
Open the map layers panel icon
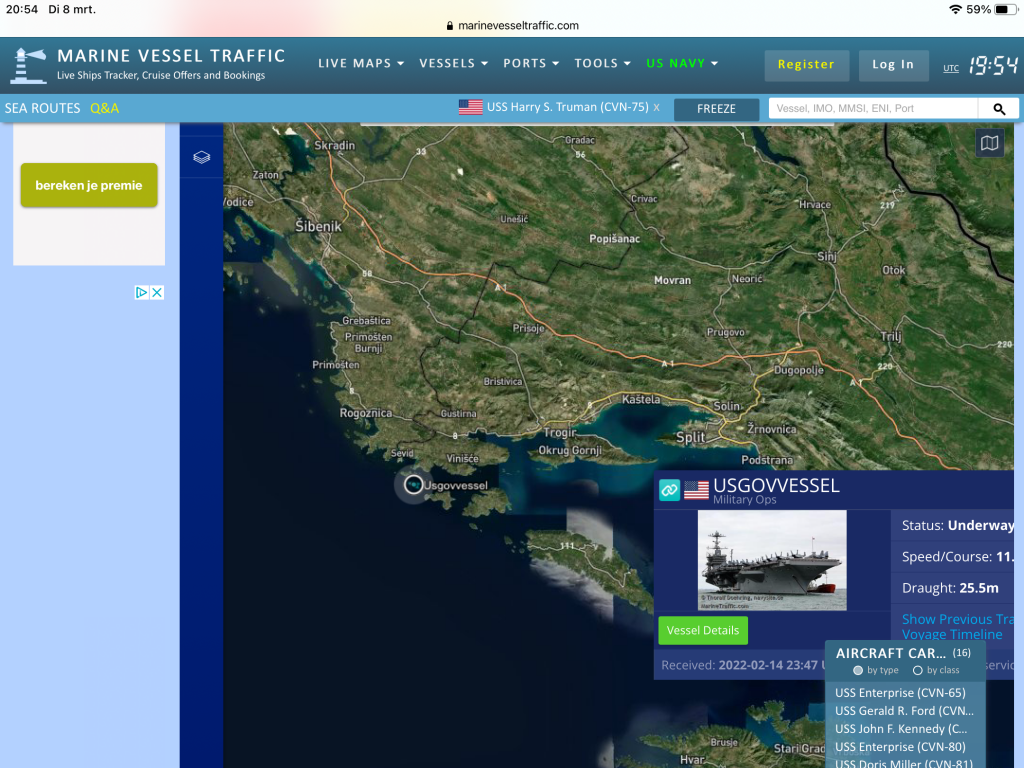click(201, 157)
